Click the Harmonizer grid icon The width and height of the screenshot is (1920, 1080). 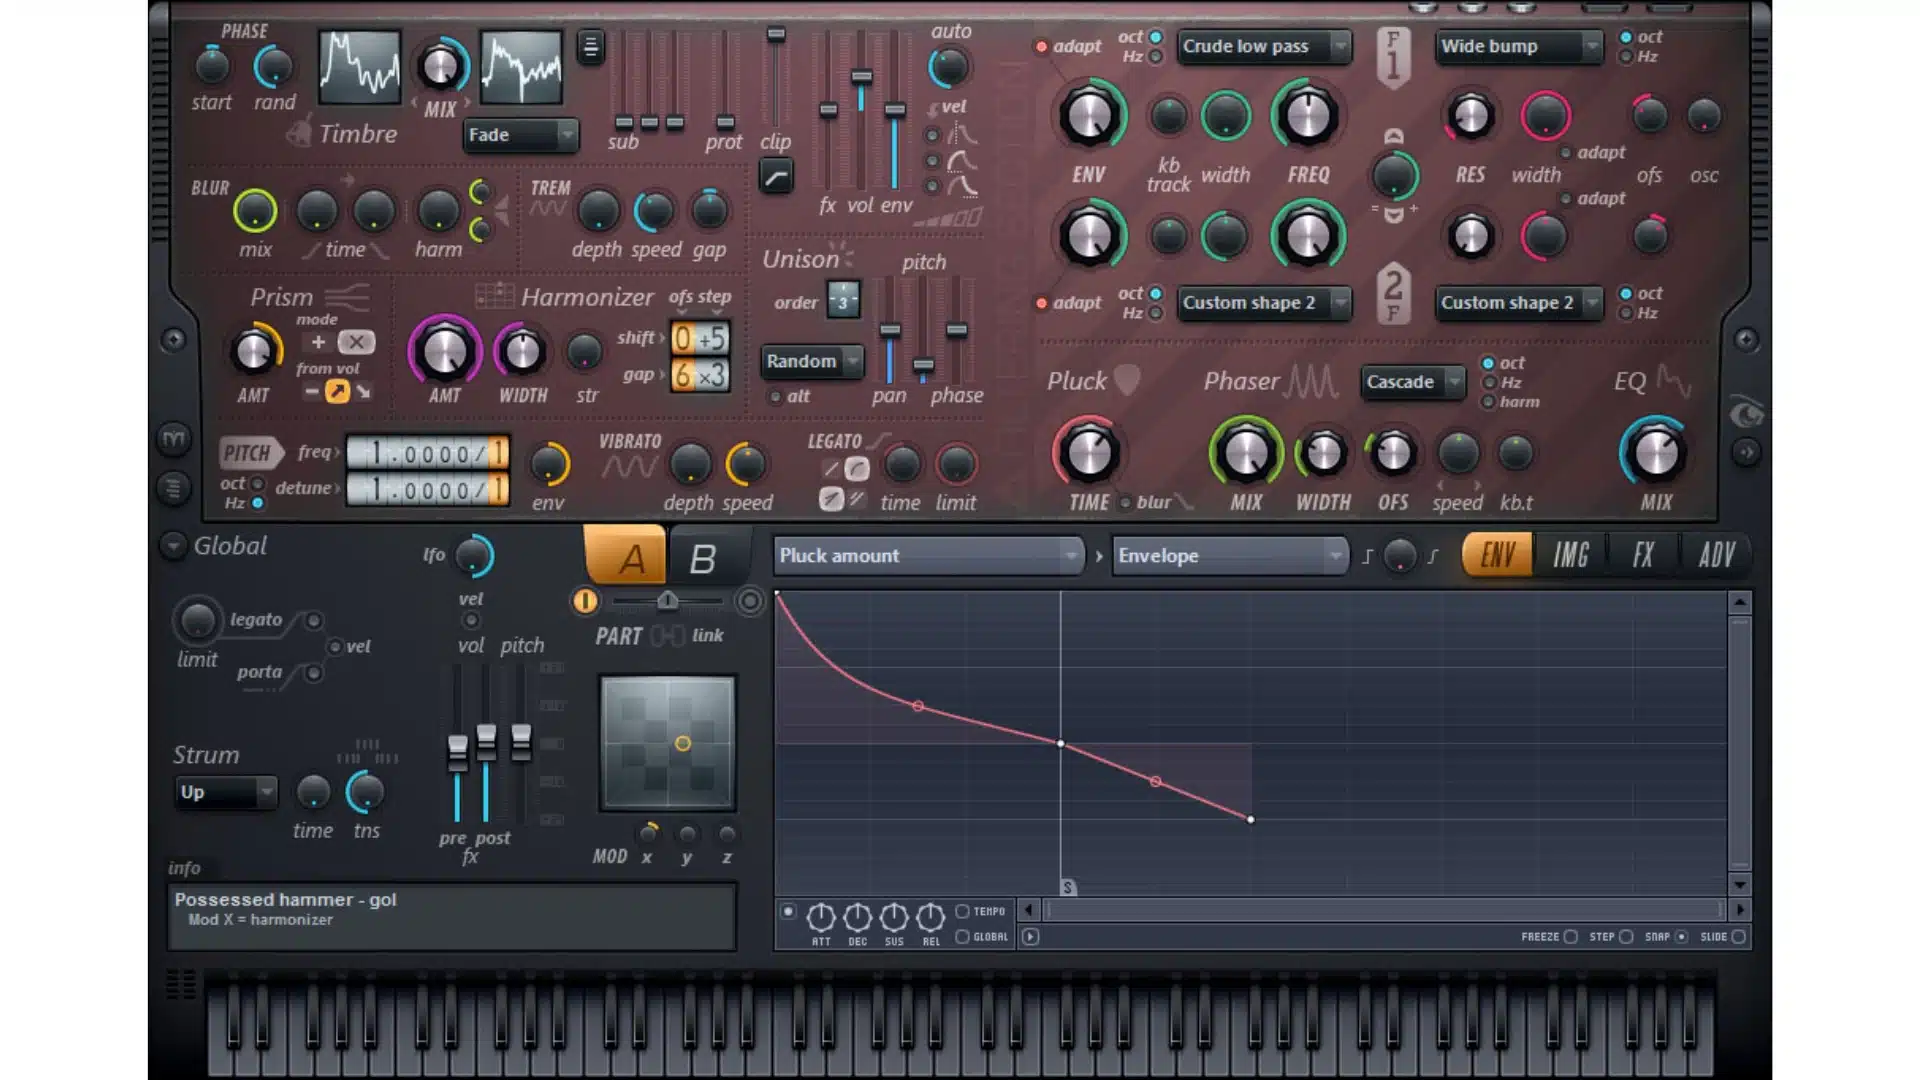[x=494, y=296]
